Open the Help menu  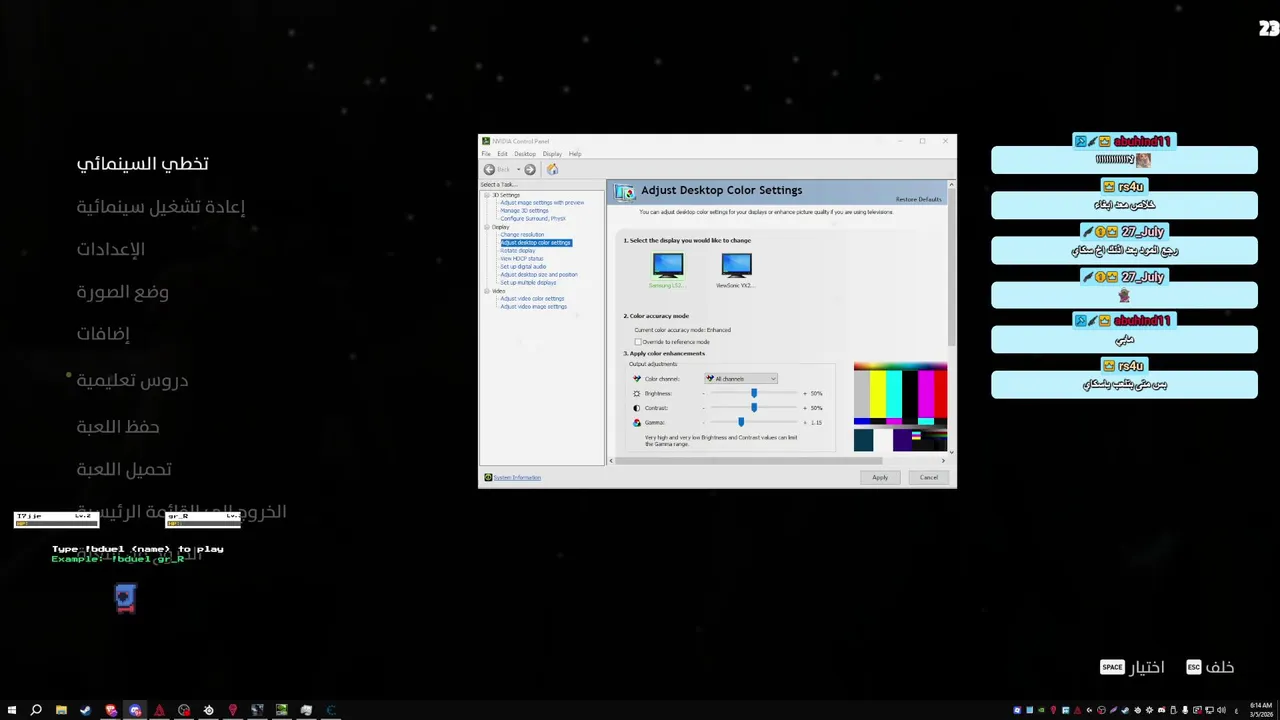click(575, 154)
